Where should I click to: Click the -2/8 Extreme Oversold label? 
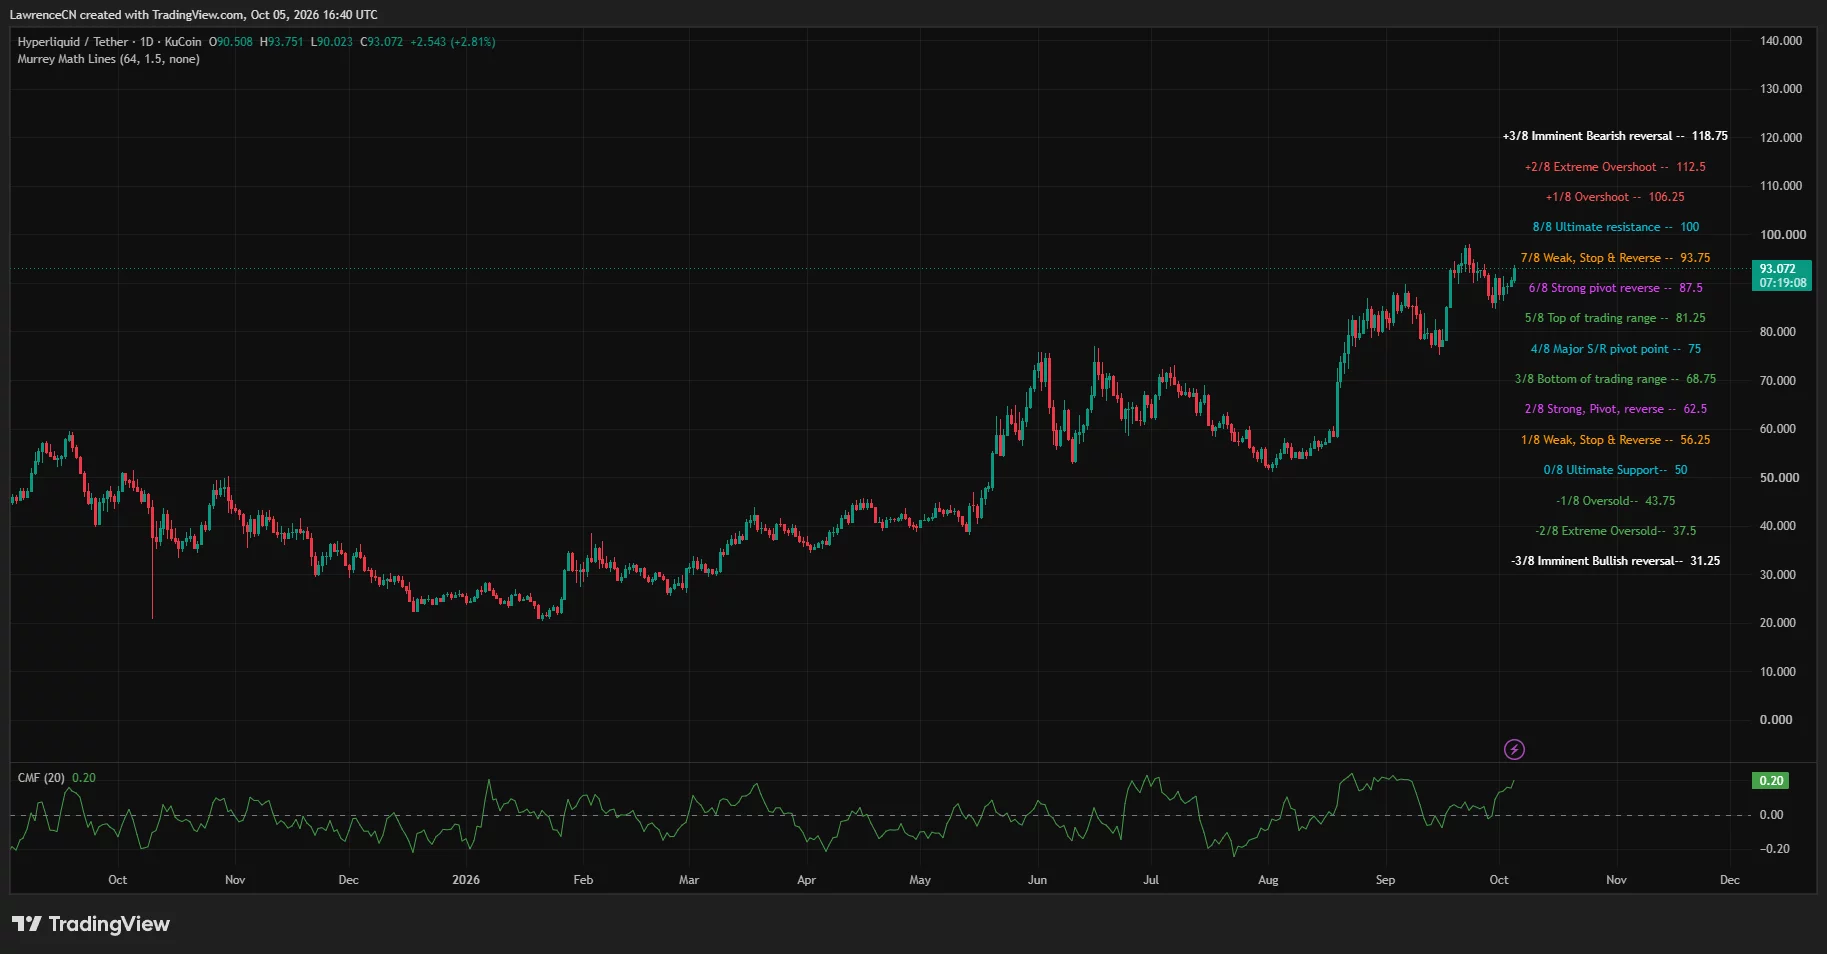[x=1615, y=531]
